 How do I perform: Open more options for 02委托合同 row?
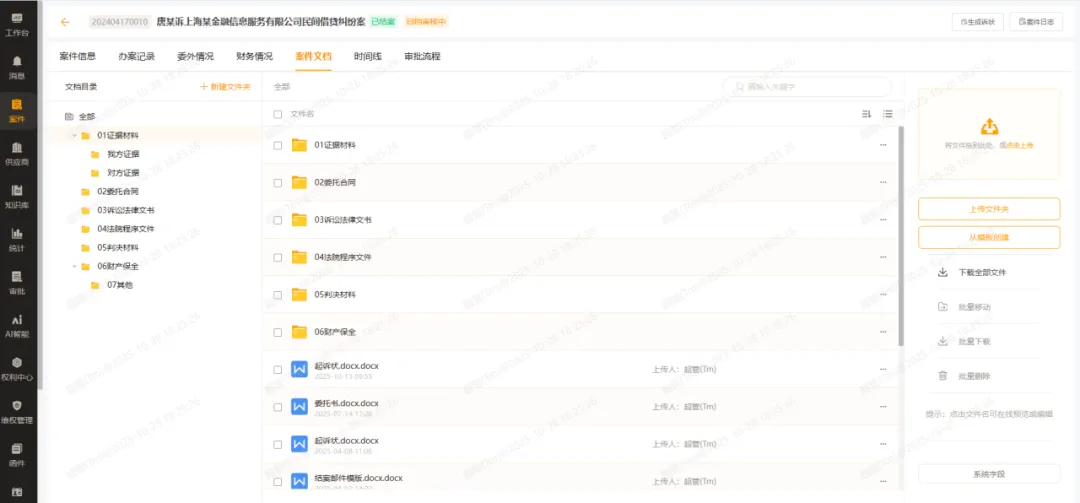[x=883, y=183]
